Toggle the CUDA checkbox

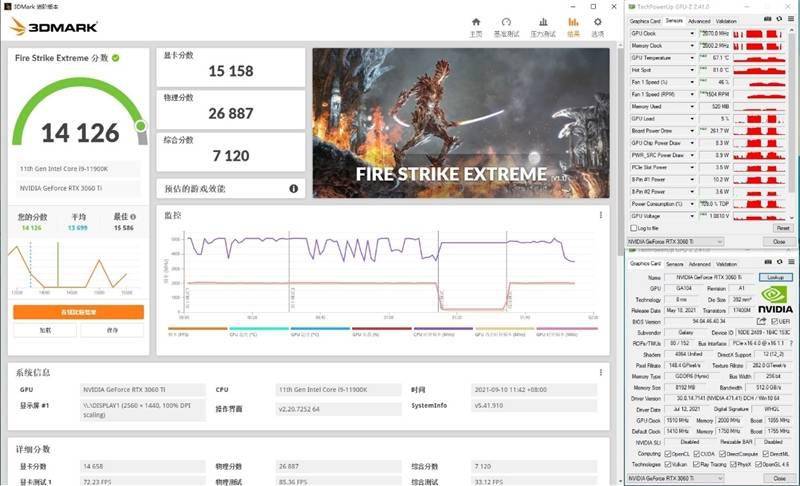[x=696, y=453]
